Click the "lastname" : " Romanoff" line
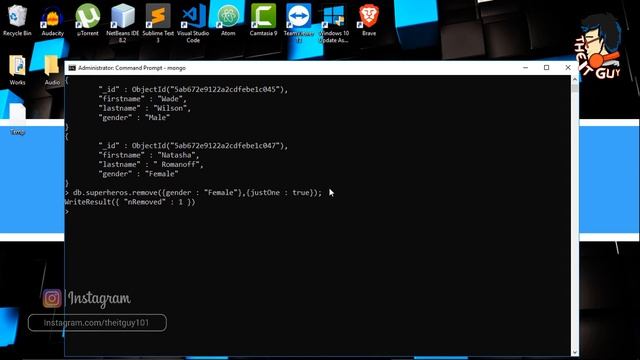The width and height of the screenshot is (640, 360). tap(151, 164)
